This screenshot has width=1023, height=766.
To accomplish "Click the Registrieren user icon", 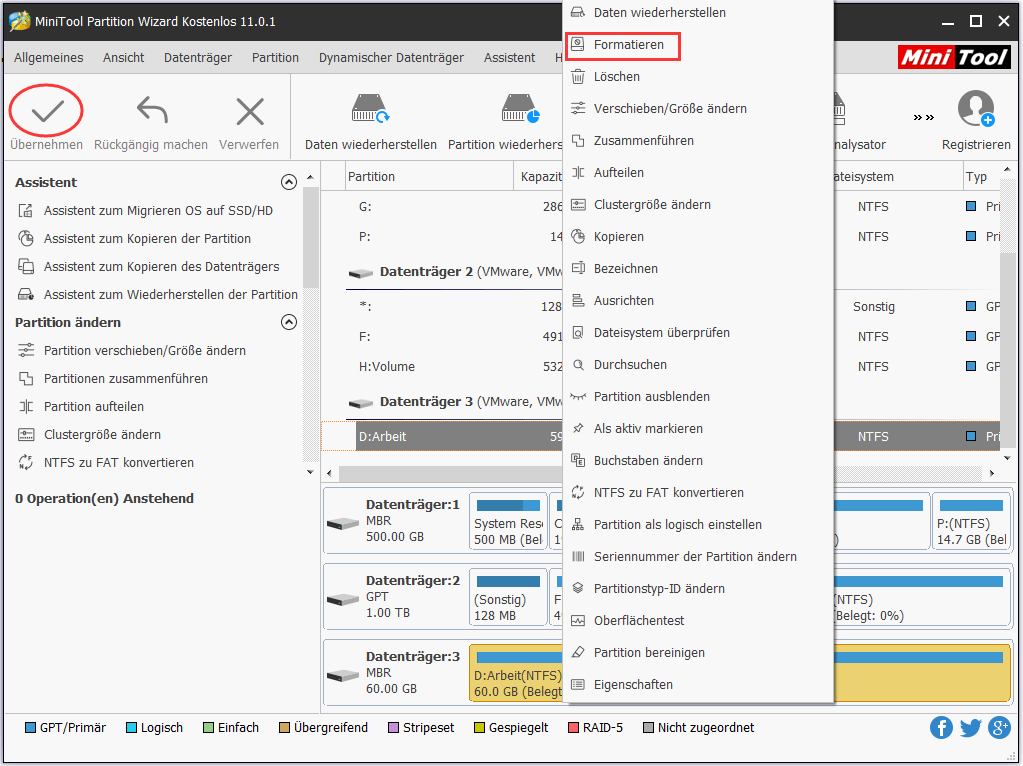I will tap(975, 110).
